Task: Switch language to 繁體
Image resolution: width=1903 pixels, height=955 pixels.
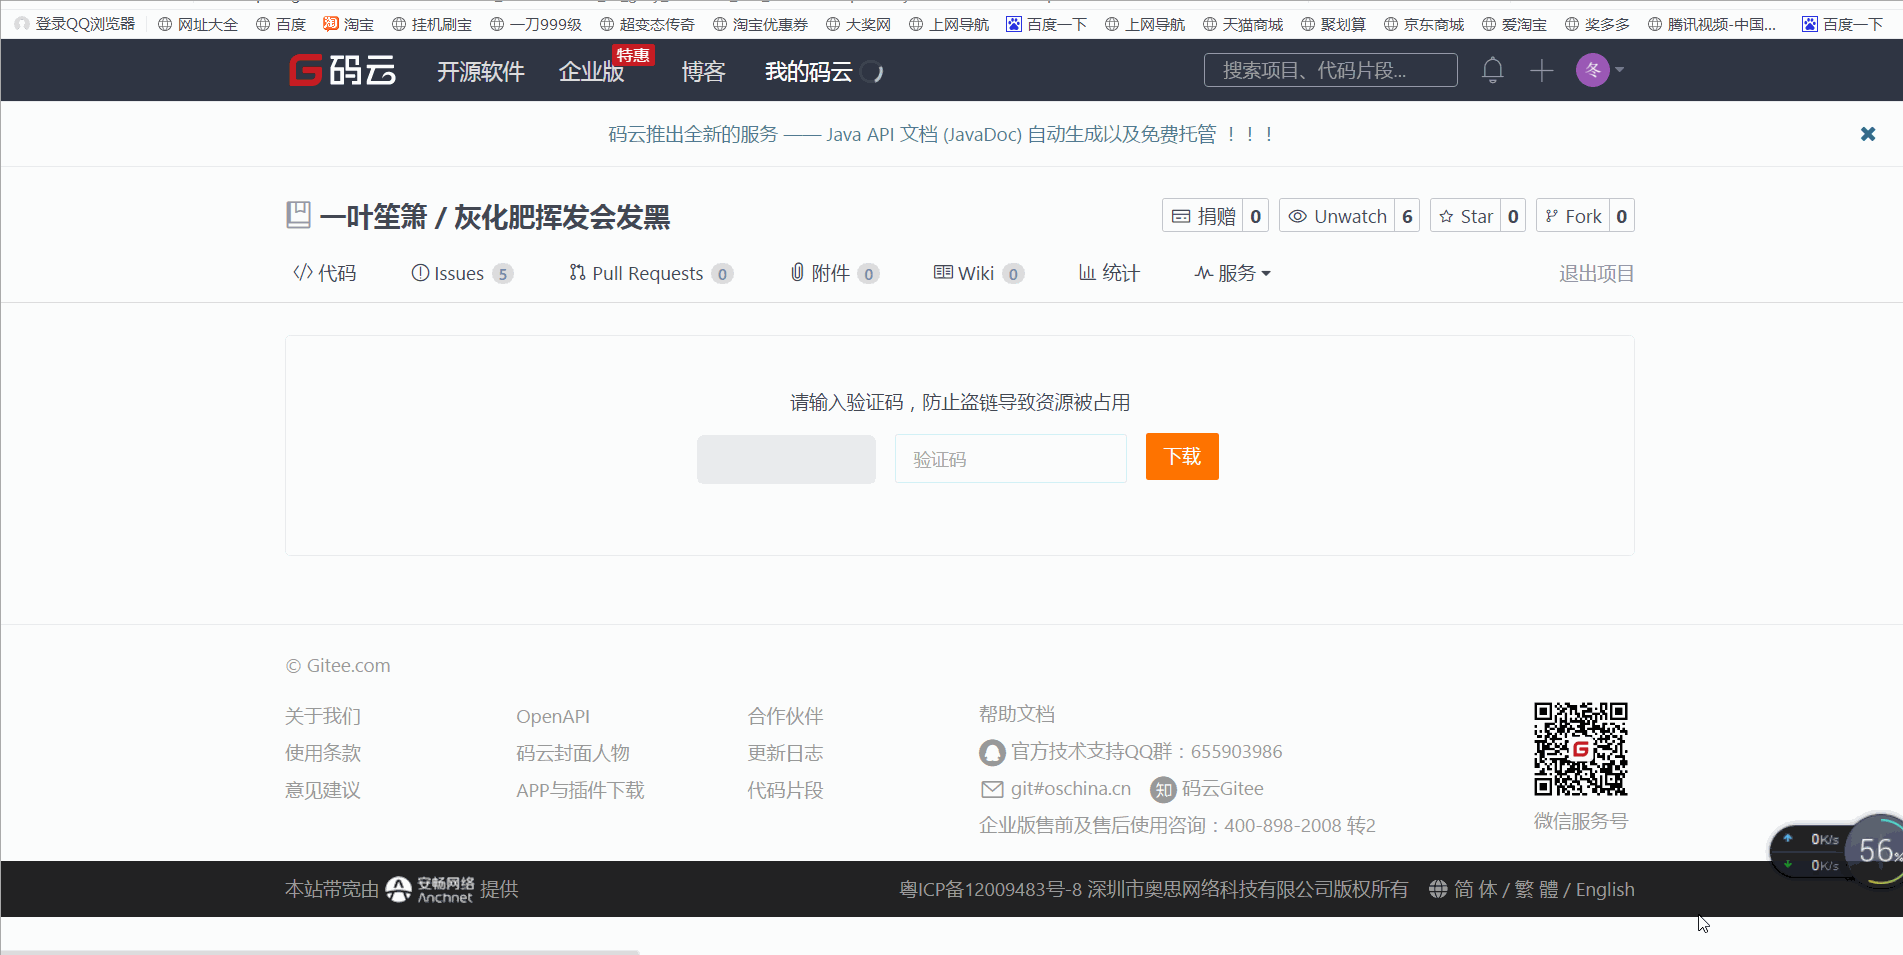Action: click(1536, 889)
